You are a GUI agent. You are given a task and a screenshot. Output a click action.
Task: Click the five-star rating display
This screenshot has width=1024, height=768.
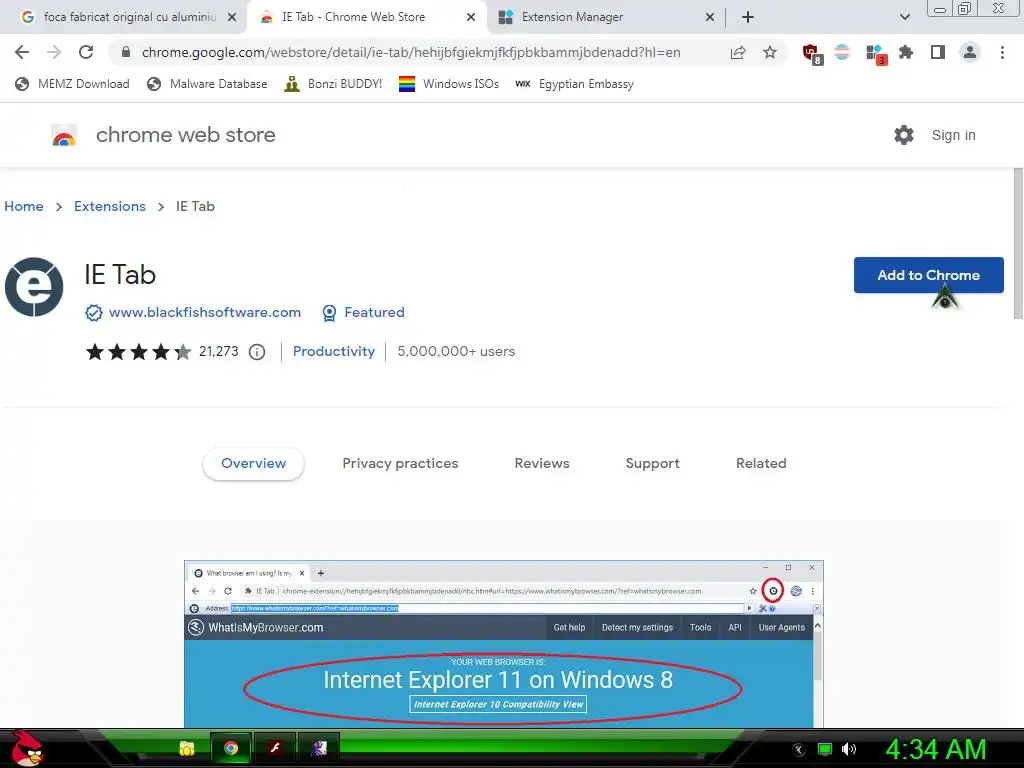tap(138, 352)
